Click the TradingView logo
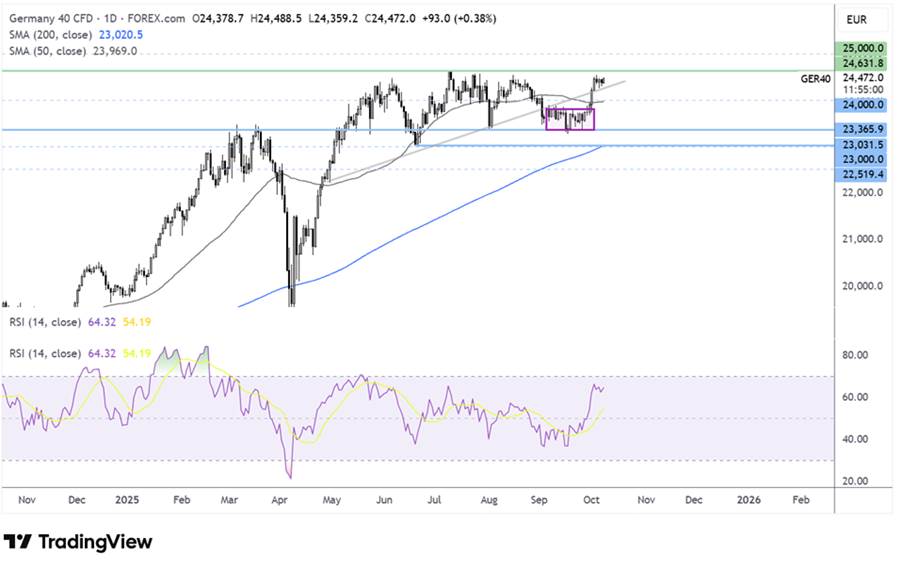 coord(78,542)
